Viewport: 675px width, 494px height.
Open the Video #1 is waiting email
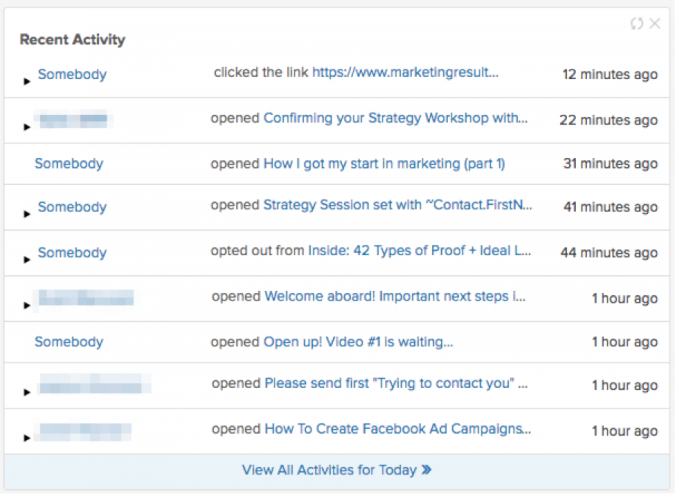(358, 342)
